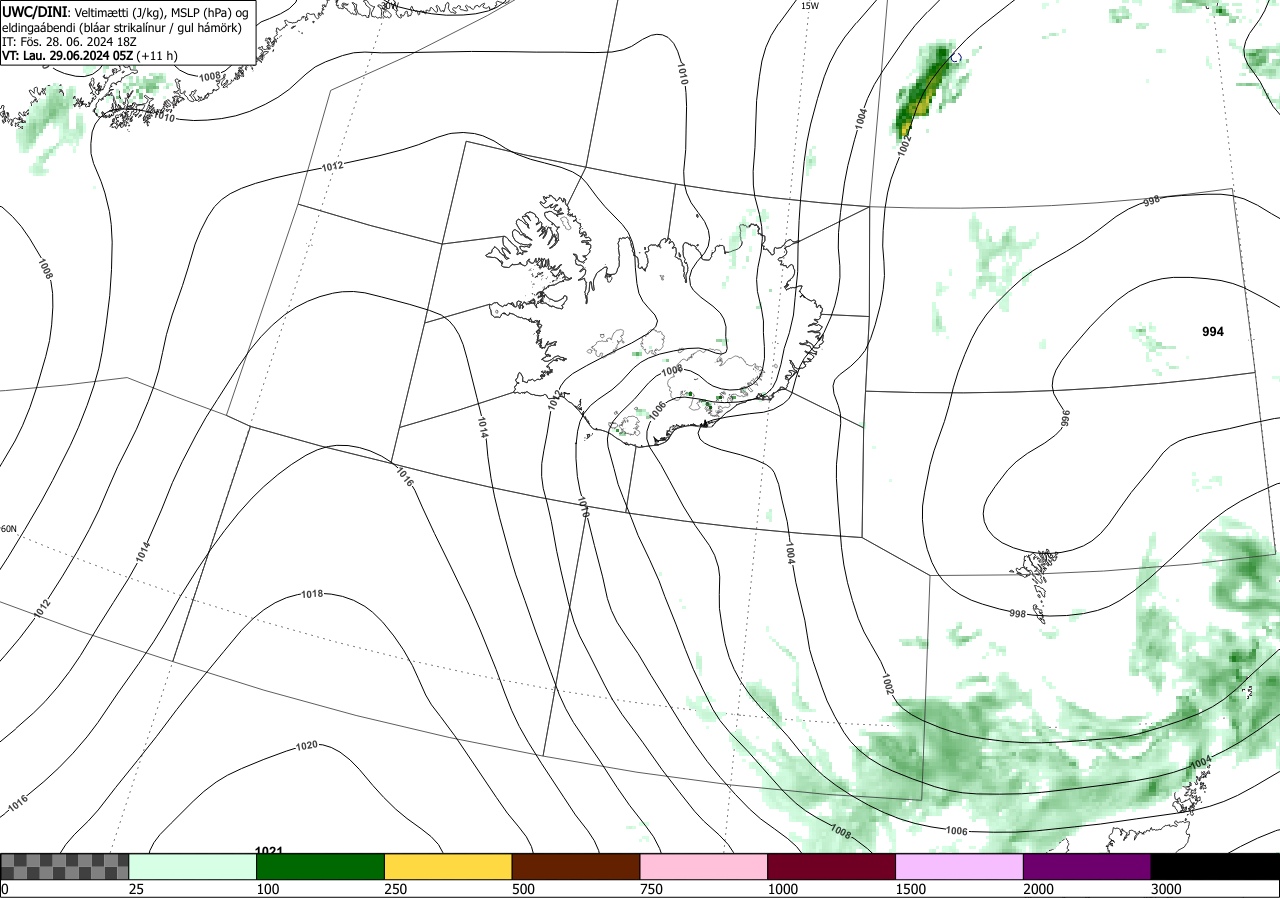Click the 3000 value on the legend scale
This screenshot has width=1280, height=898.
[1166, 889]
